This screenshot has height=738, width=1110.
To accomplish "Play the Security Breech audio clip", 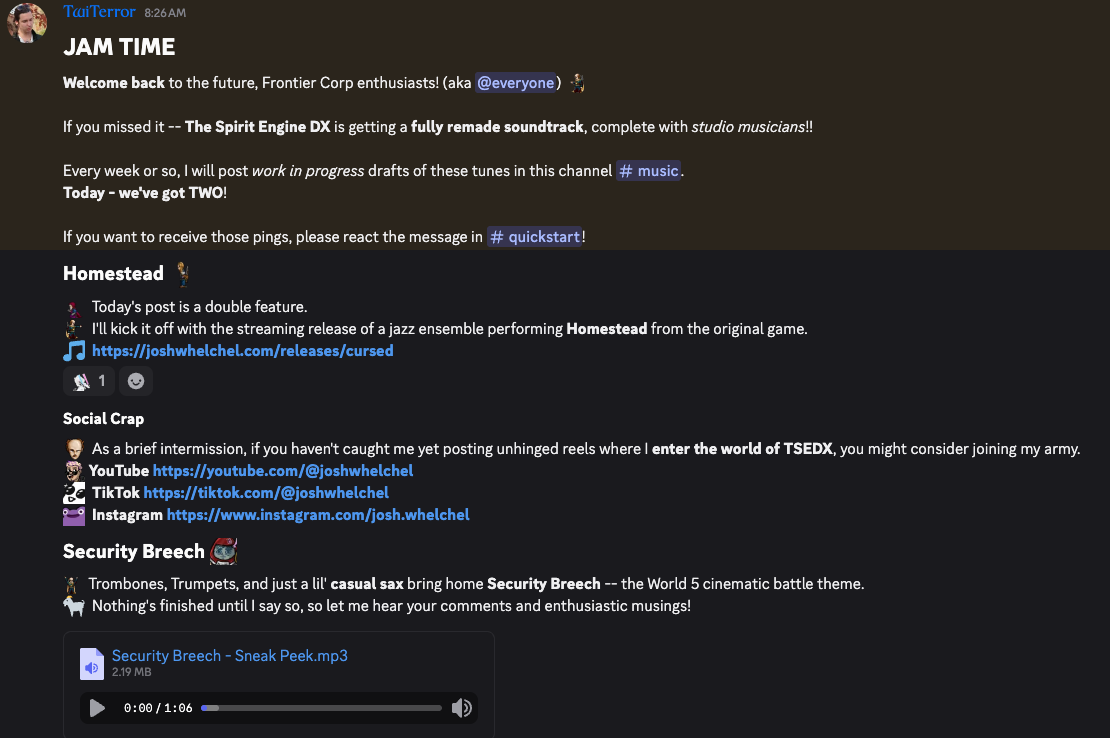I will [97, 708].
